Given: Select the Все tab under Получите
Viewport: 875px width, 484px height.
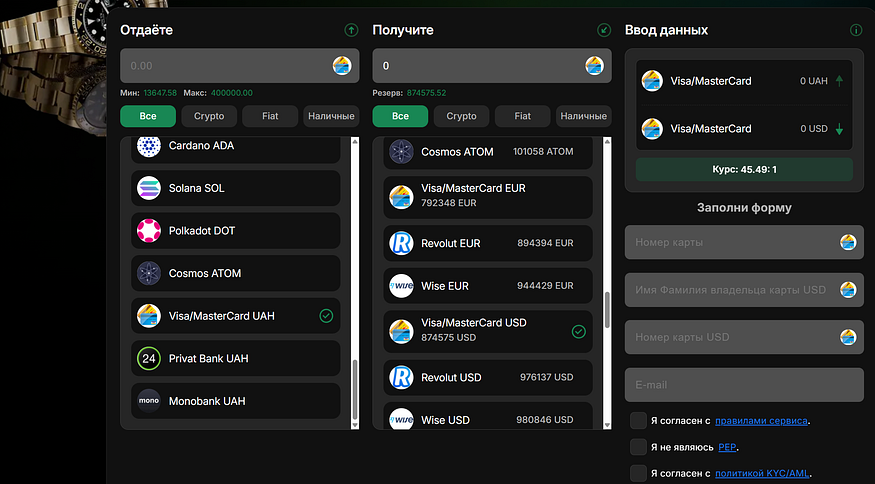Looking at the screenshot, I should (x=400, y=116).
